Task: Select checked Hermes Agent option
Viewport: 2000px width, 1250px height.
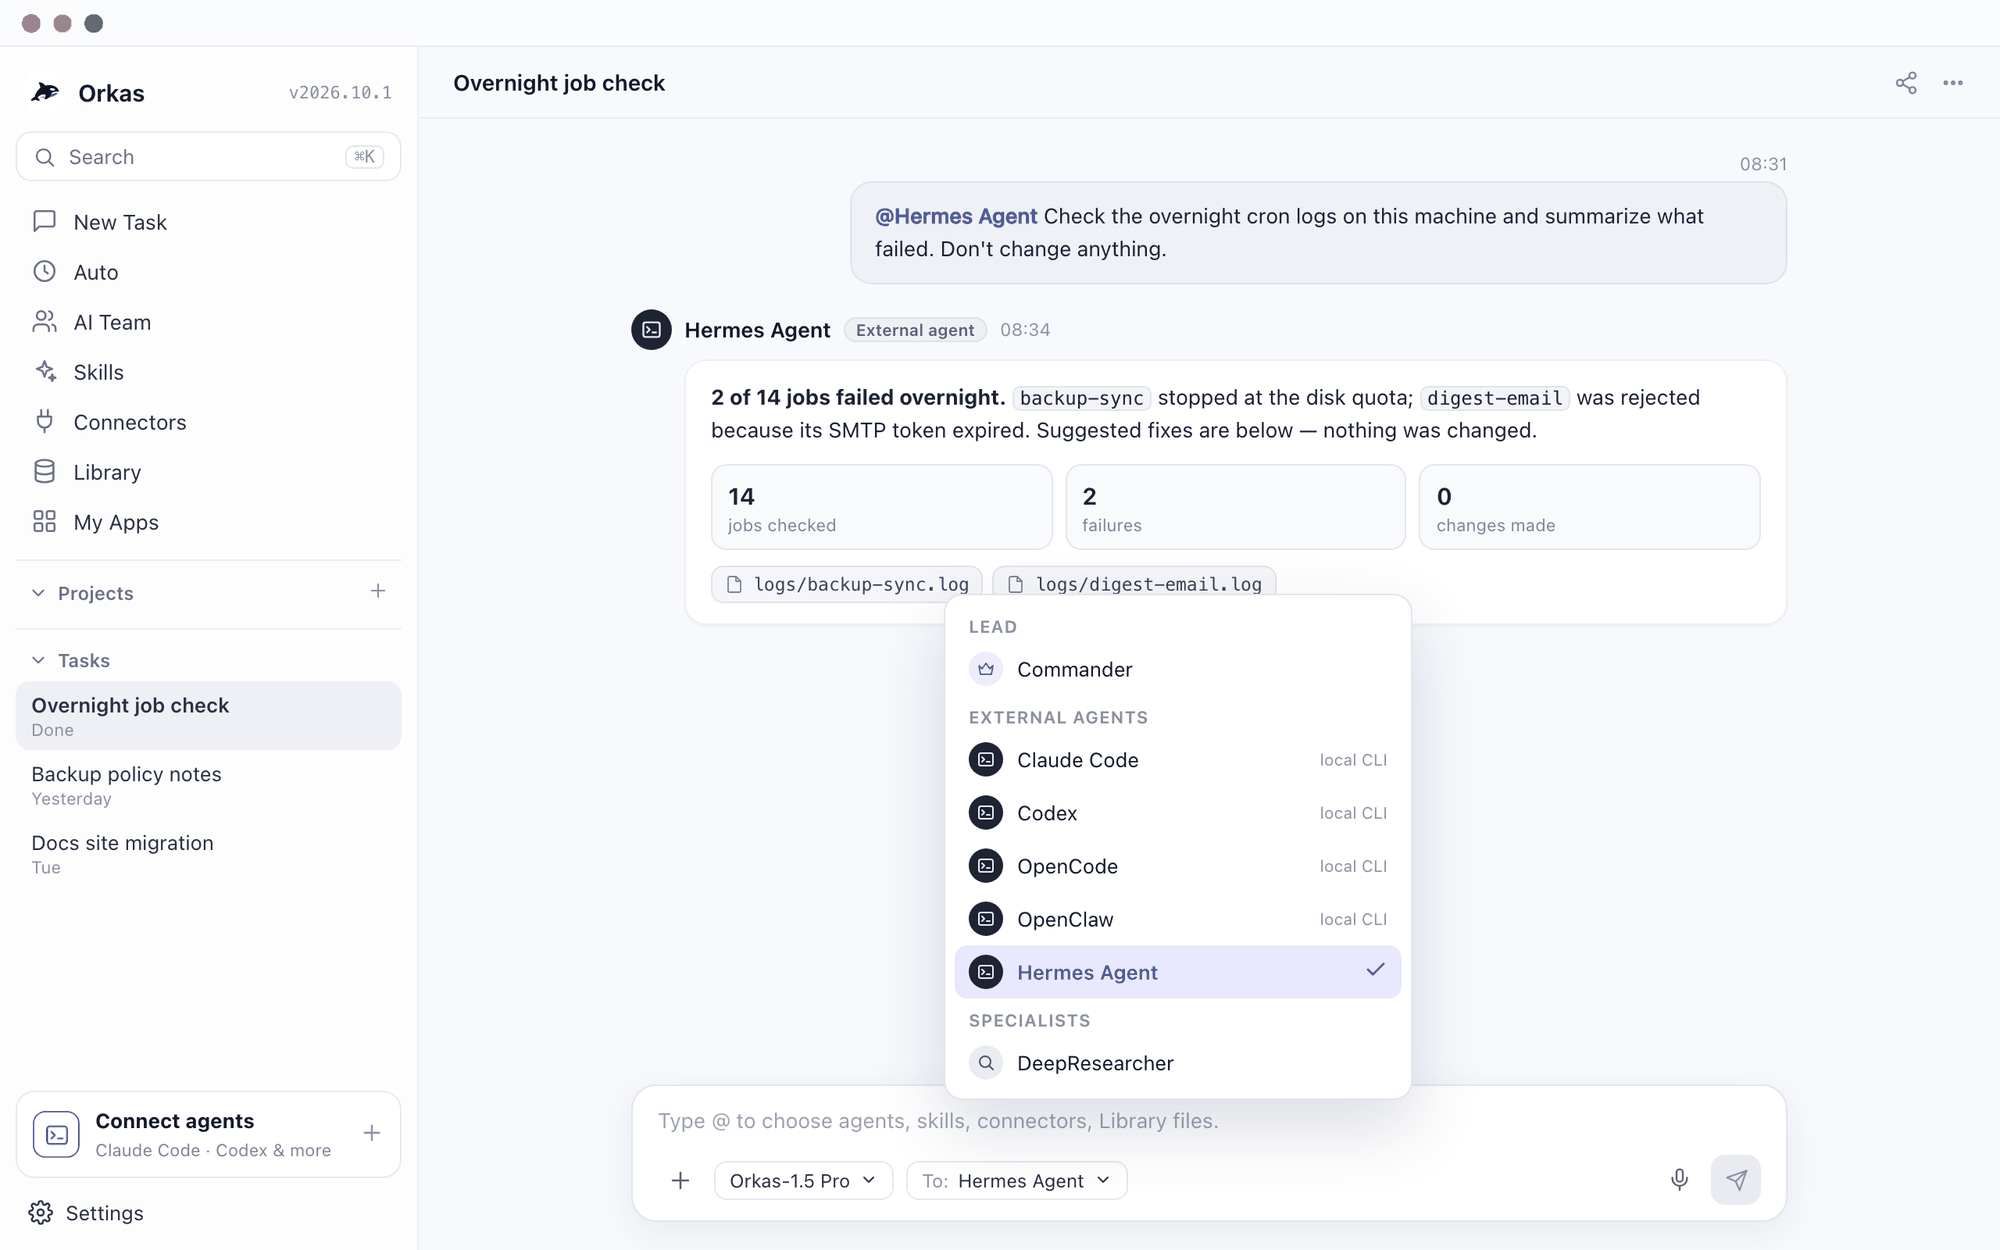Action: pos(1177,972)
